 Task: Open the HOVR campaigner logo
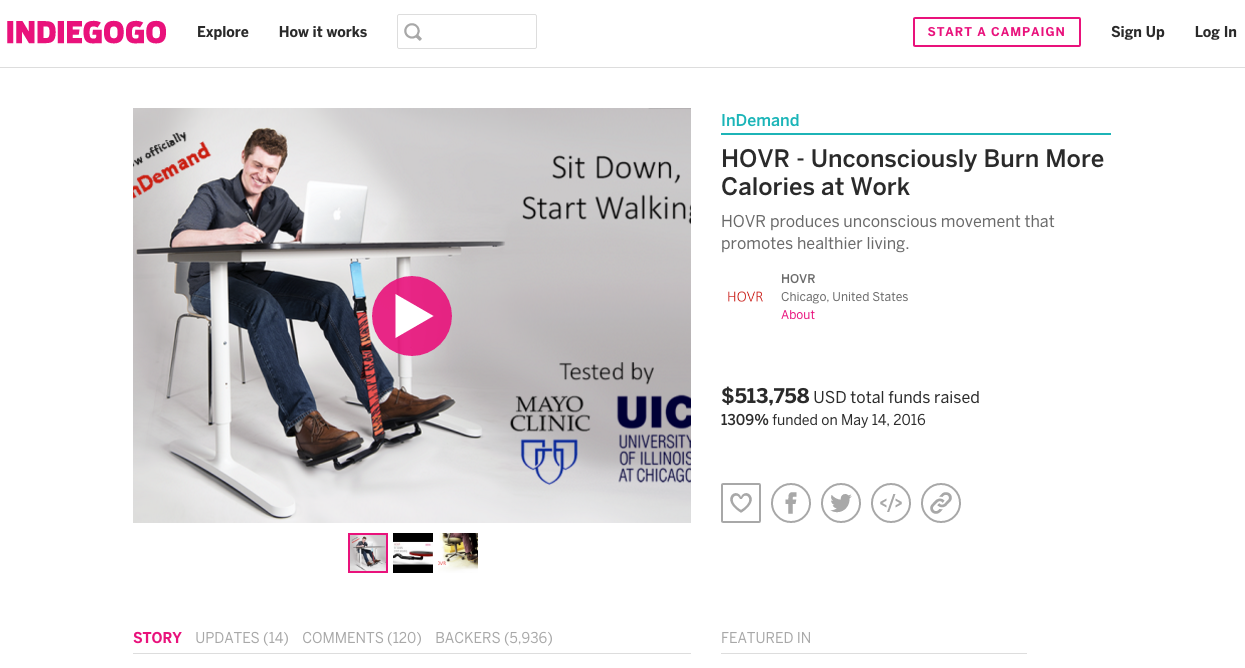(x=745, y=297)
